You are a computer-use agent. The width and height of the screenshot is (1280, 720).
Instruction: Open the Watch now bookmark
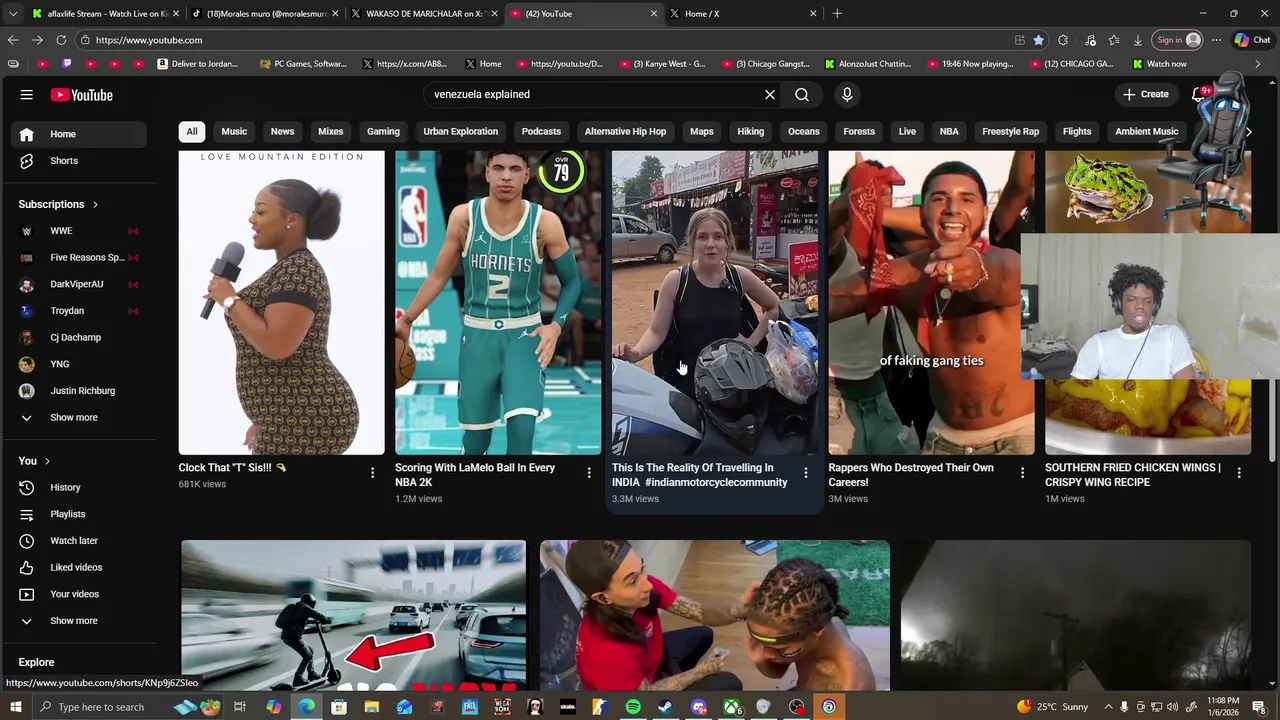(1159, 64)
